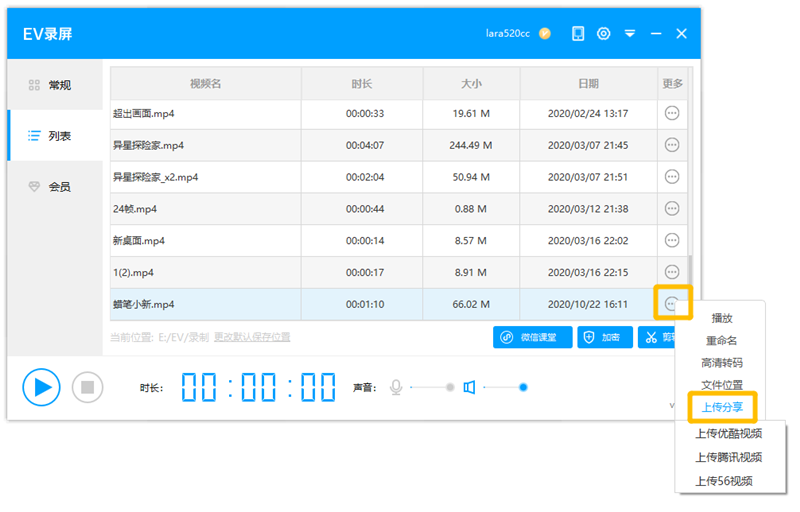Select 上传优酷视频 in the submenu
Screen dimensions: 800x512
[x=729, y=433]
